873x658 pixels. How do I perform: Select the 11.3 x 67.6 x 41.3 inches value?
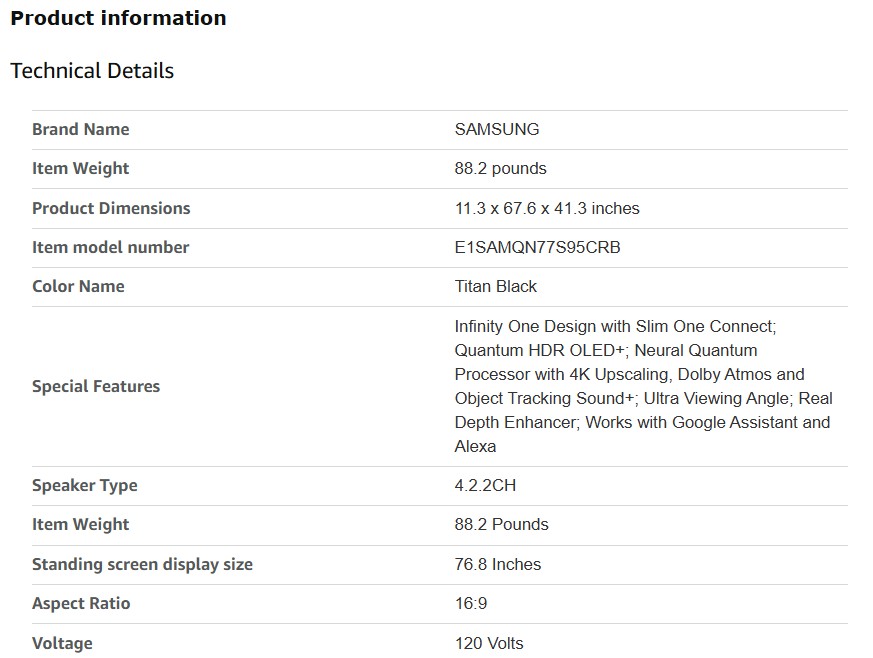pyautogui.click(x=547, y=208)
